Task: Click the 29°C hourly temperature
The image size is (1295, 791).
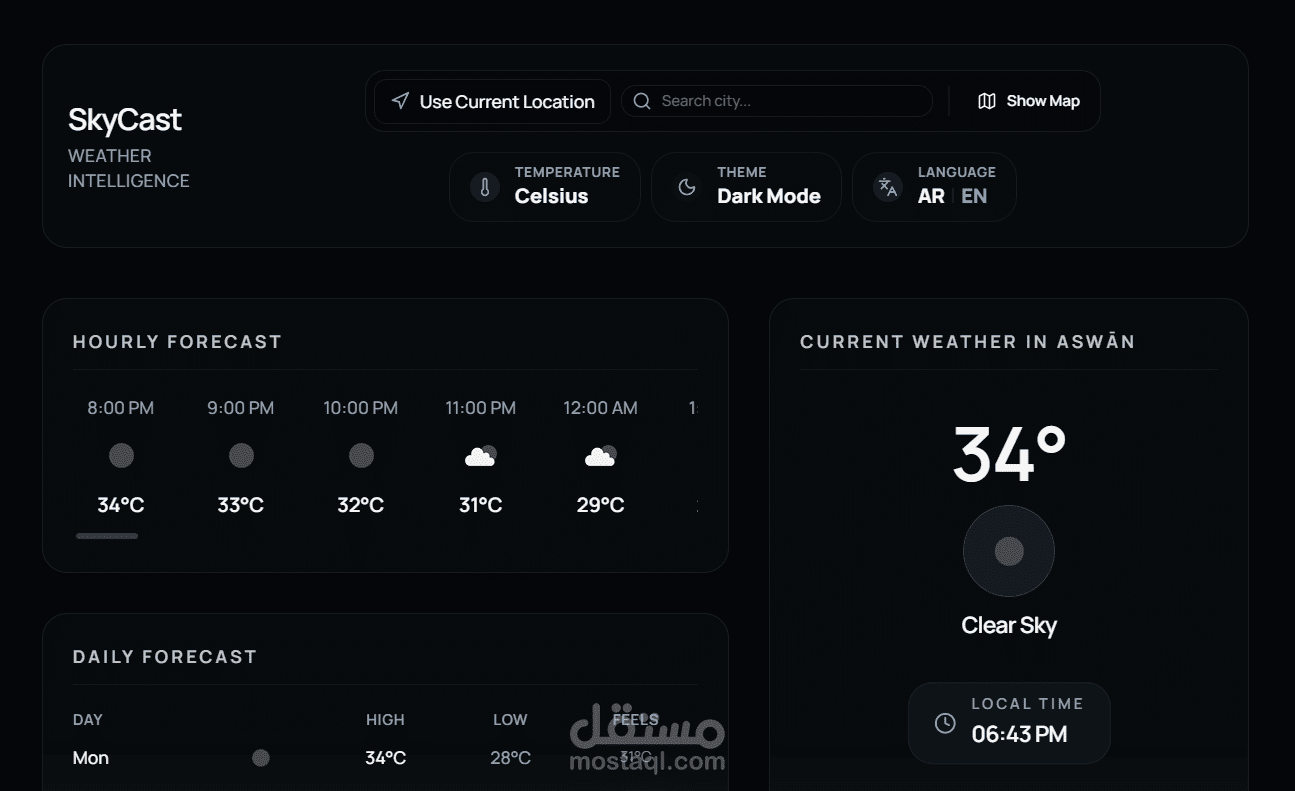Action: click(x=601, y=505)
